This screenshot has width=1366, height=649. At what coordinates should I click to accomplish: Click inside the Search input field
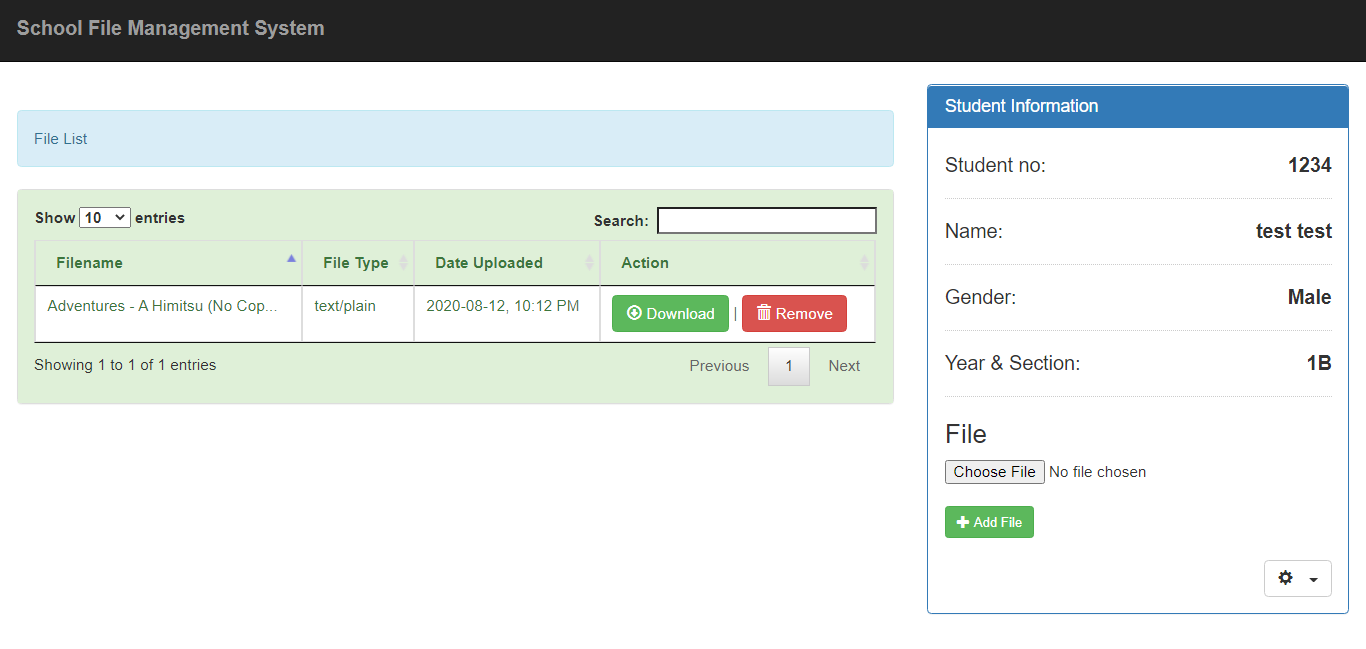(x=766, y=220)
